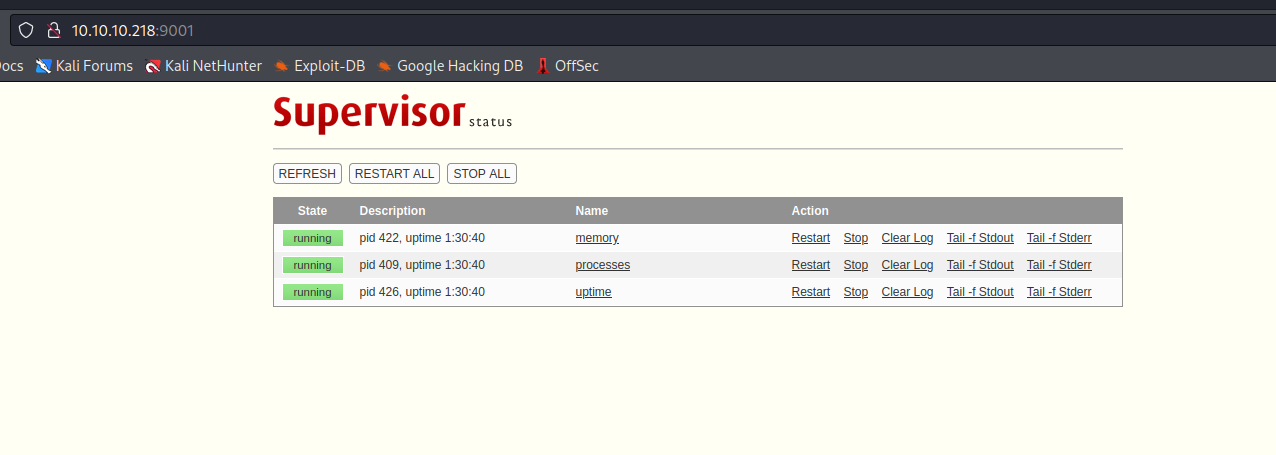Open the Kali Forums bookmark
1276x455 pixels.
(x=85, y=66)
